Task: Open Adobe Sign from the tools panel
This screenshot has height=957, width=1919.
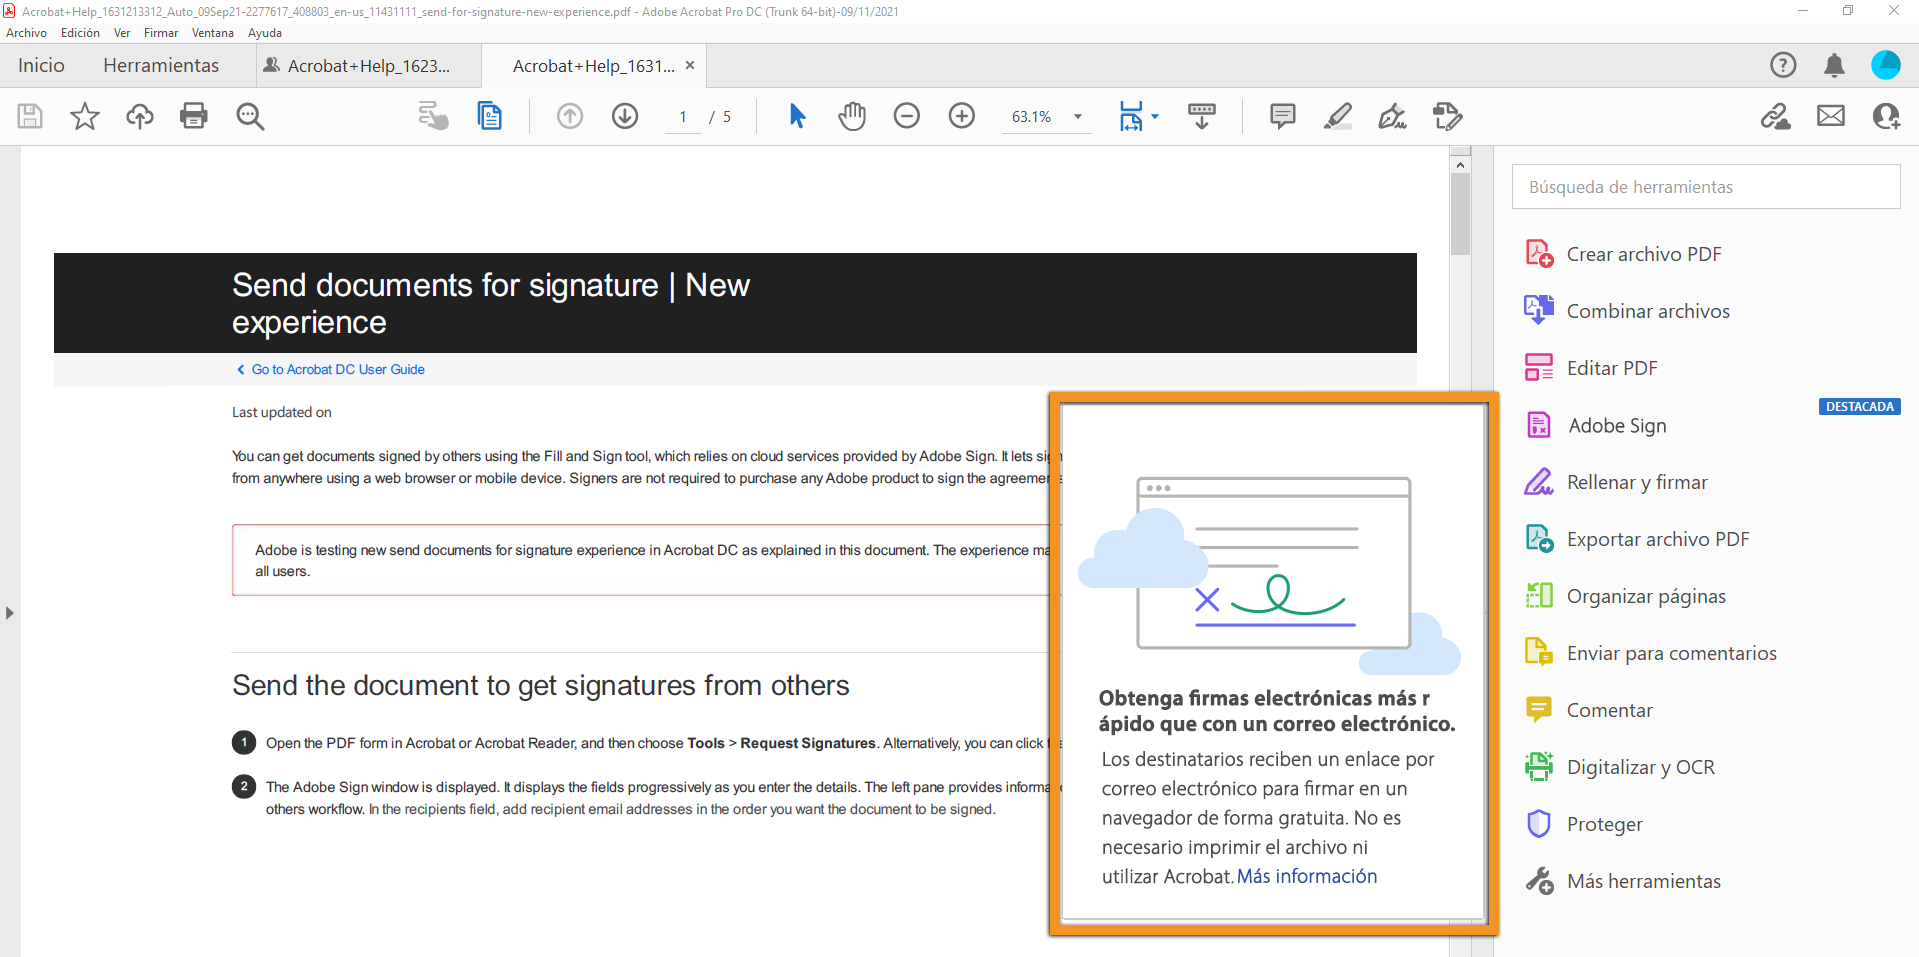Action: tap(1616, 424)
